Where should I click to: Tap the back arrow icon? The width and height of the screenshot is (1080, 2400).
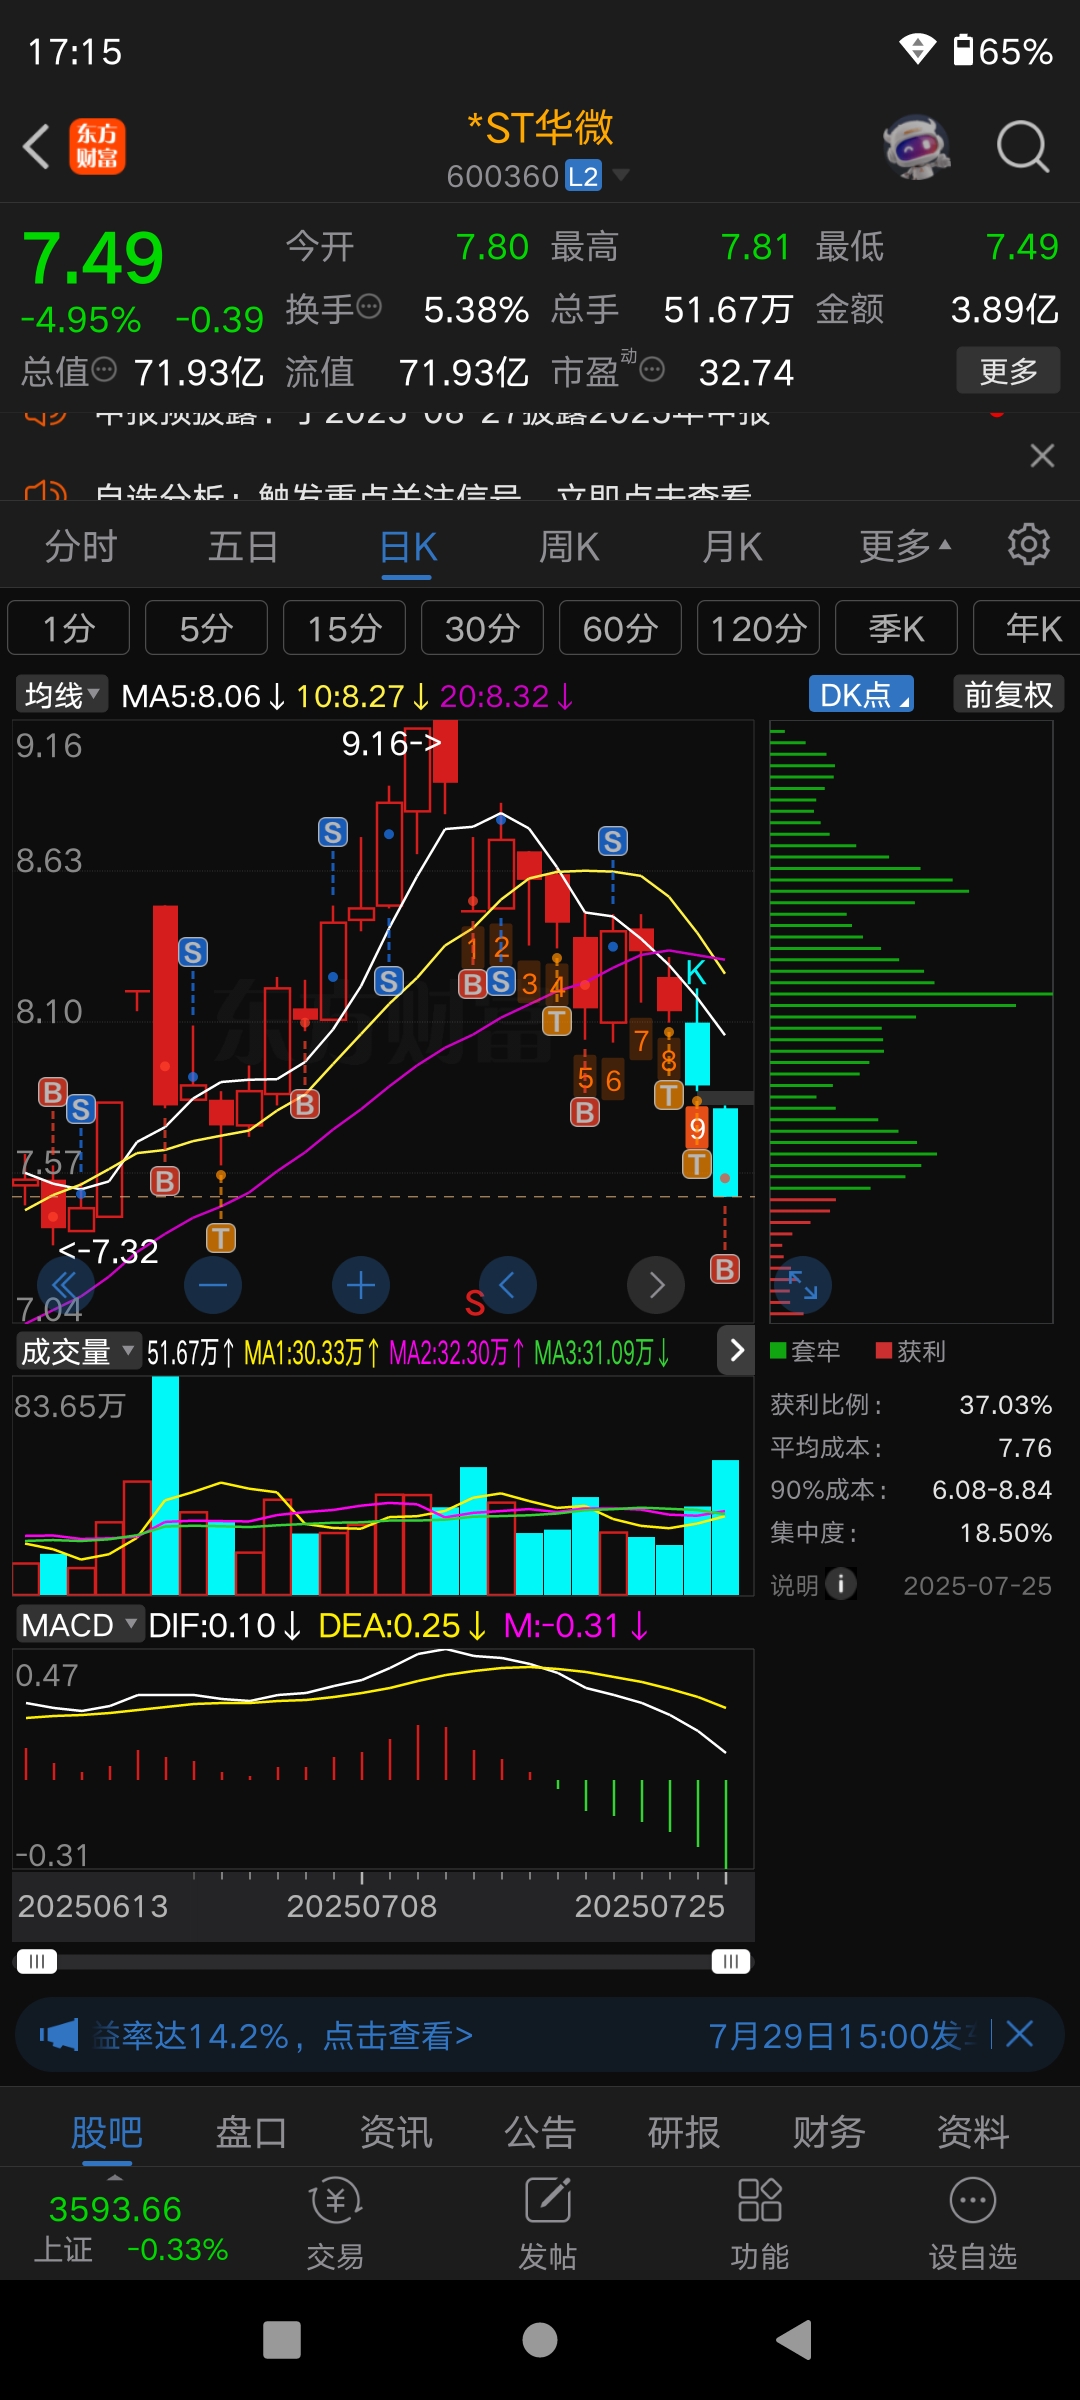37,147
